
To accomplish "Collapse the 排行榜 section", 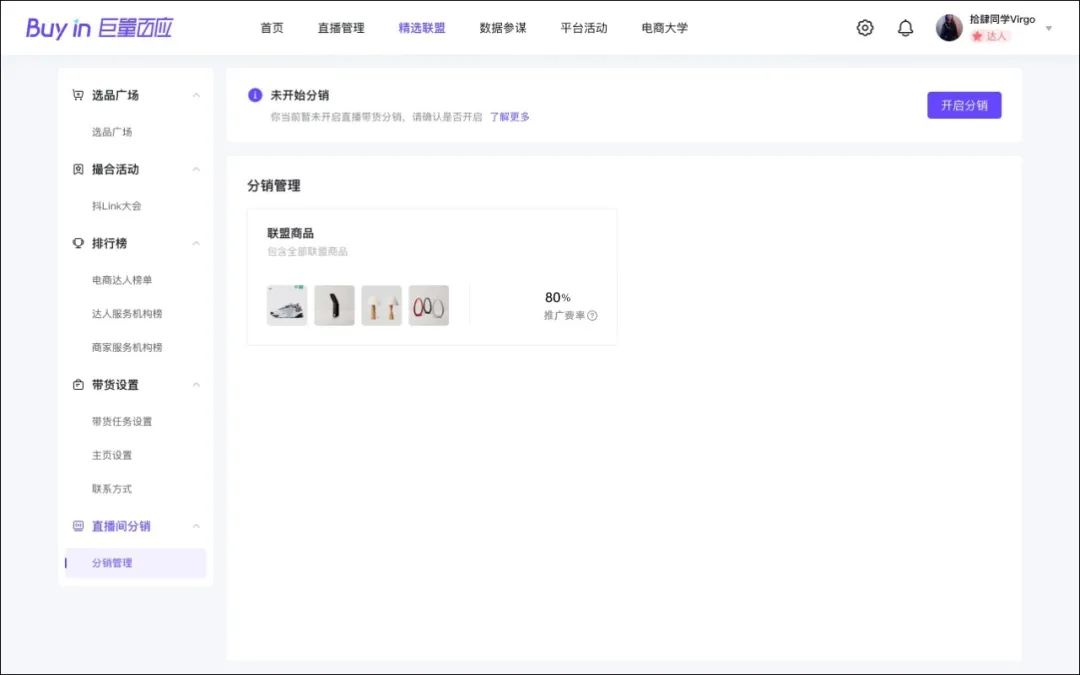I will point(196,243).
